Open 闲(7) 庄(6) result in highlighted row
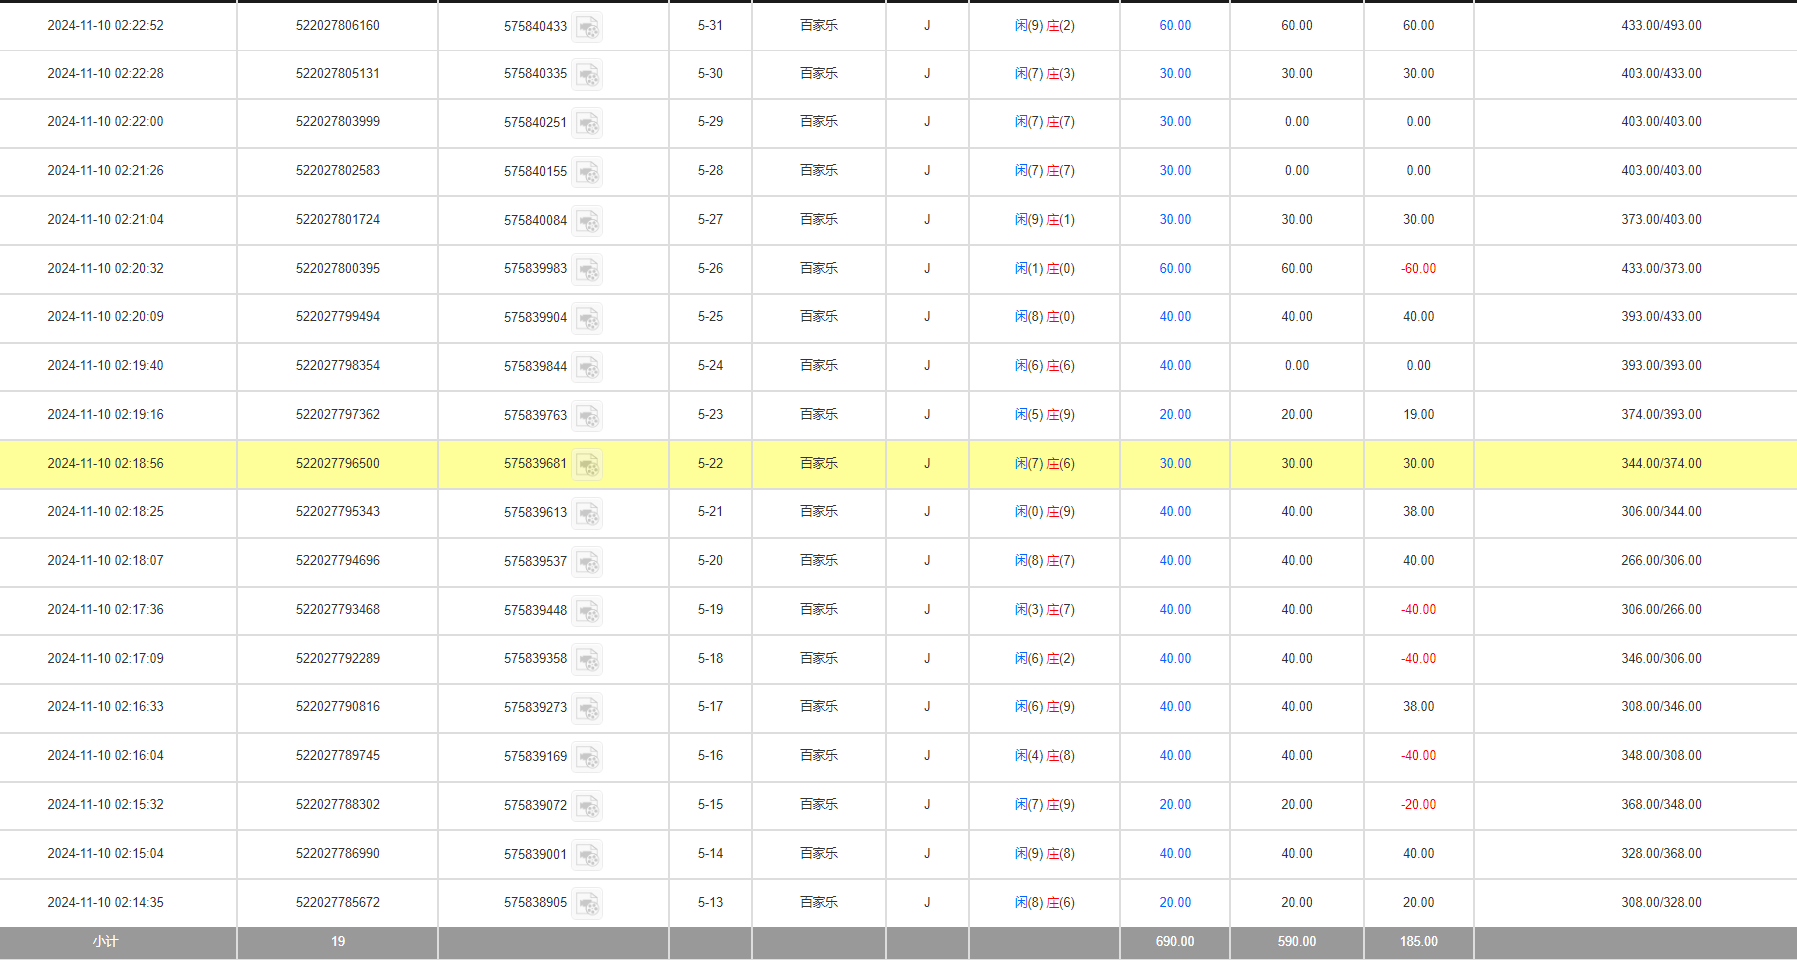This screenshot has height=960, width=1797. click(x=1044, y=464)
